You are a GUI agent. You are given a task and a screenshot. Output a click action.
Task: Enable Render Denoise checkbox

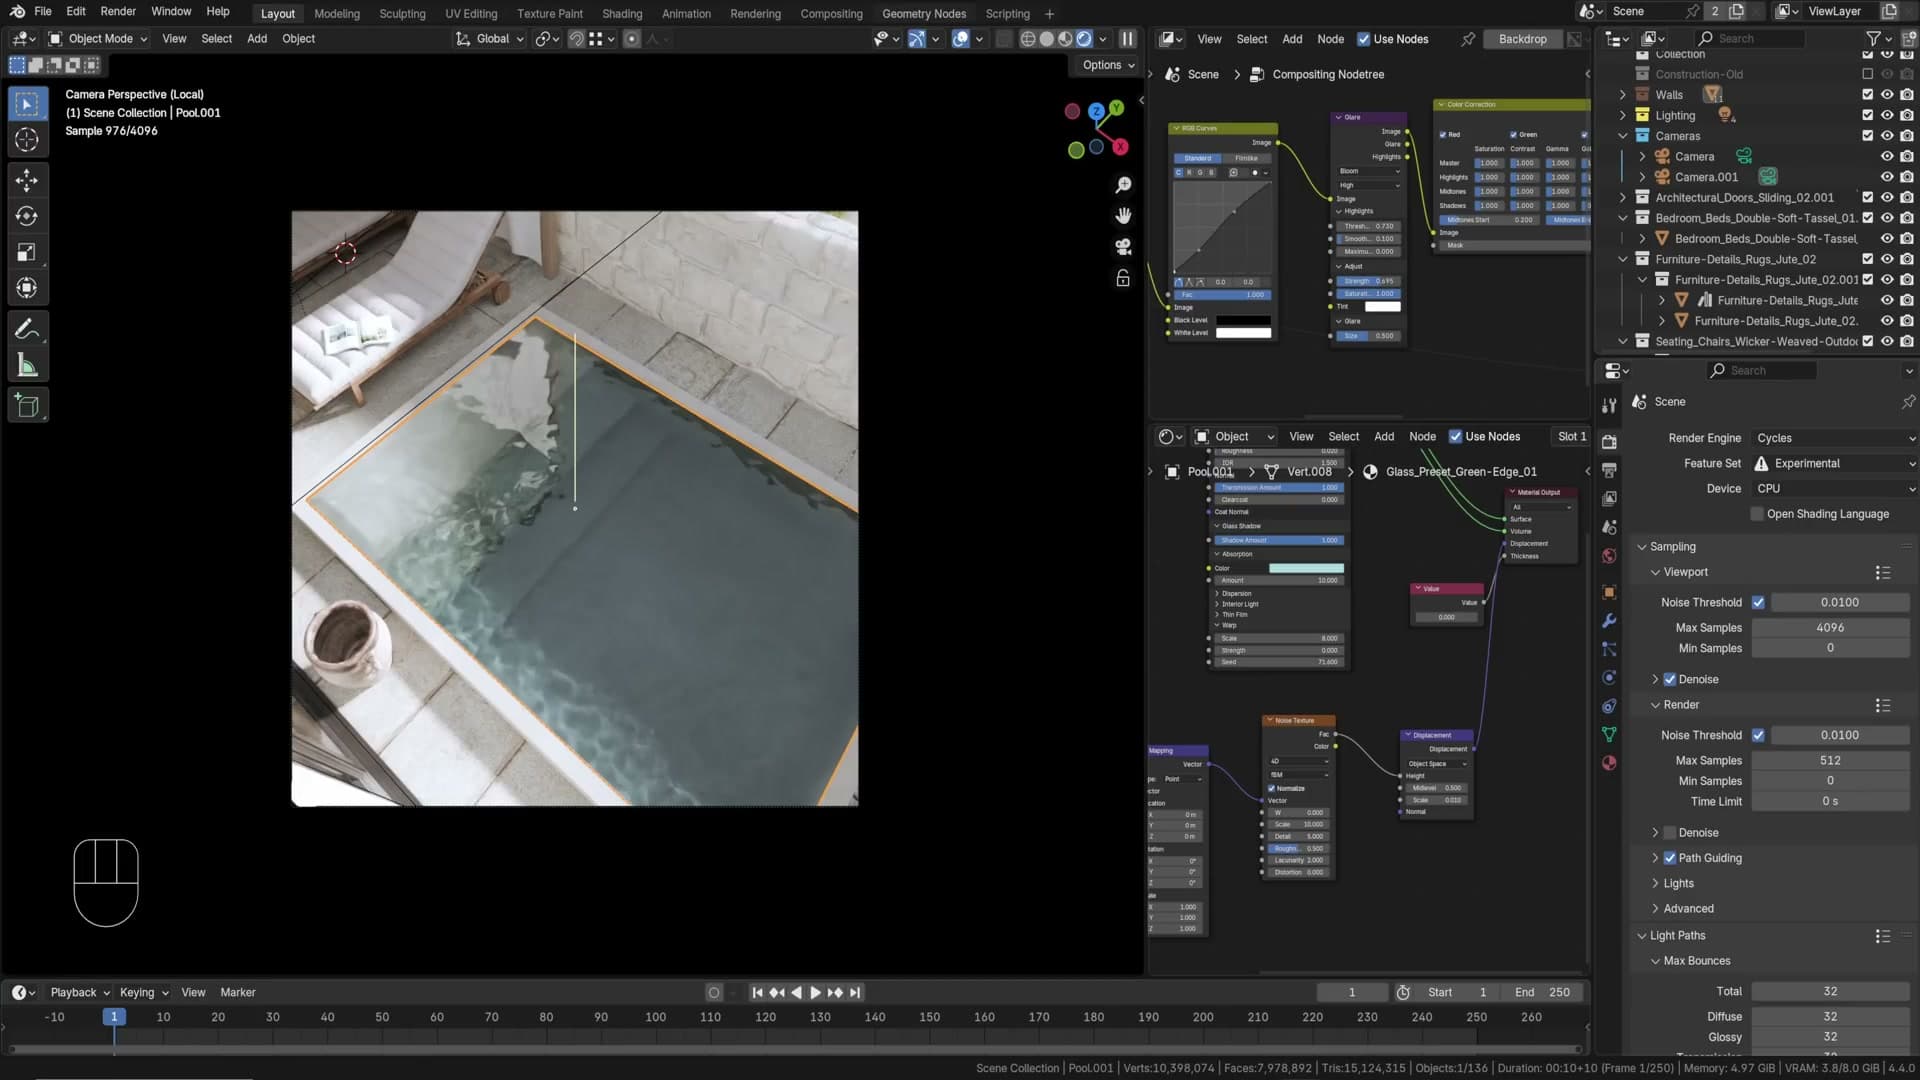point(1669,832)
